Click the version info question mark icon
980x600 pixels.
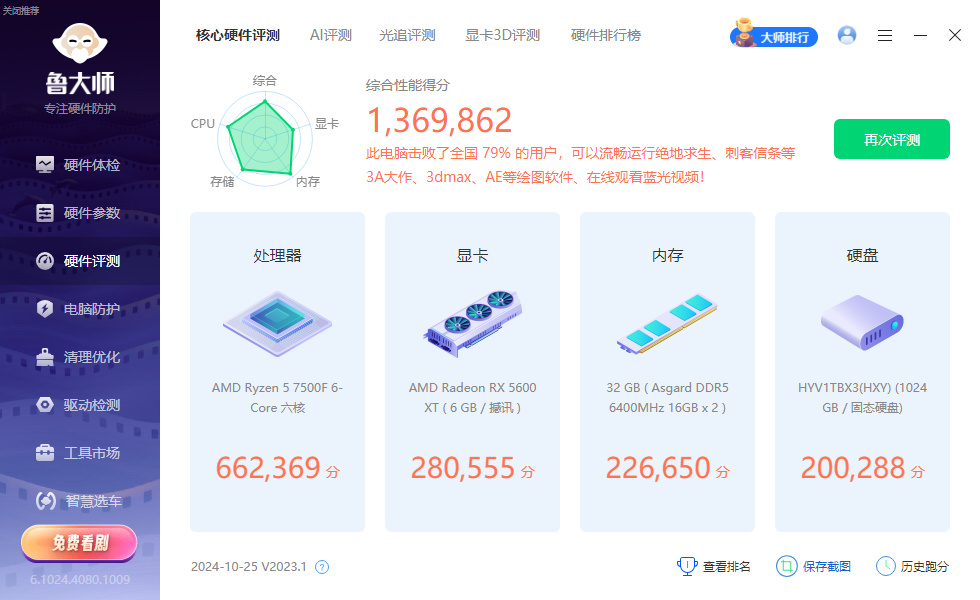point(322,567)
